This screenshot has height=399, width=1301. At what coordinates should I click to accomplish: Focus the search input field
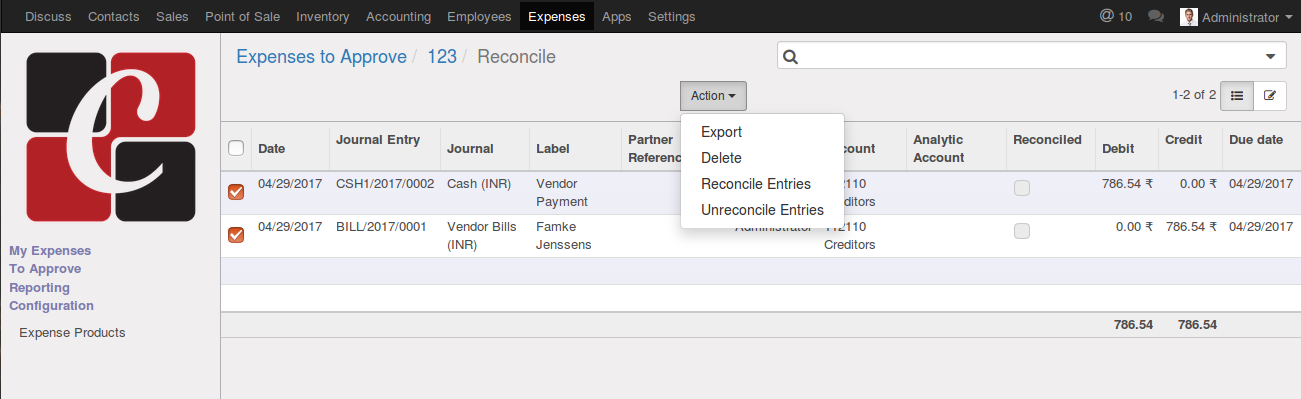click(1025, 57)
